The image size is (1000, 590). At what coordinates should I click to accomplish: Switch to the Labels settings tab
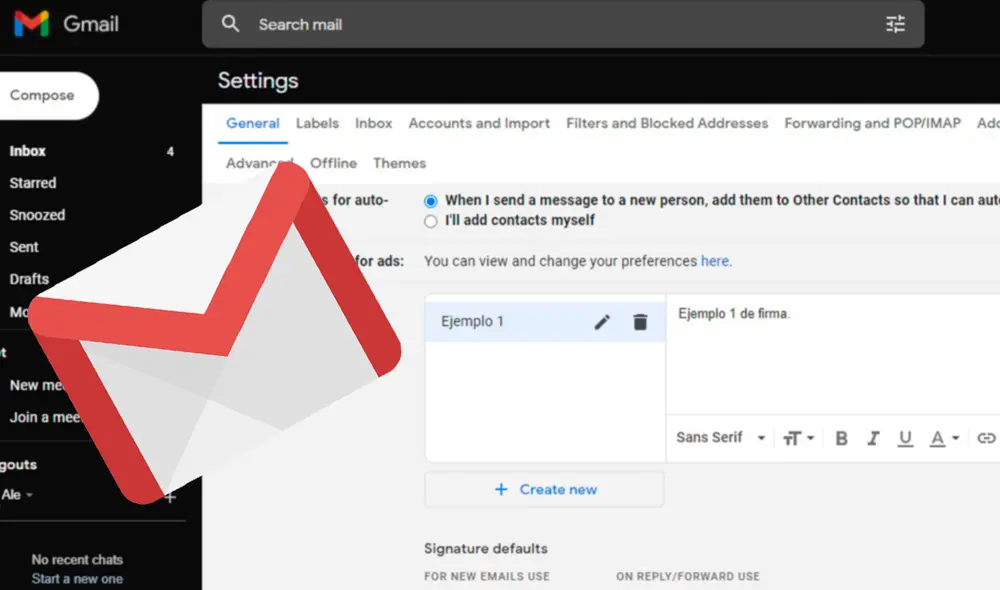[317, 123]
